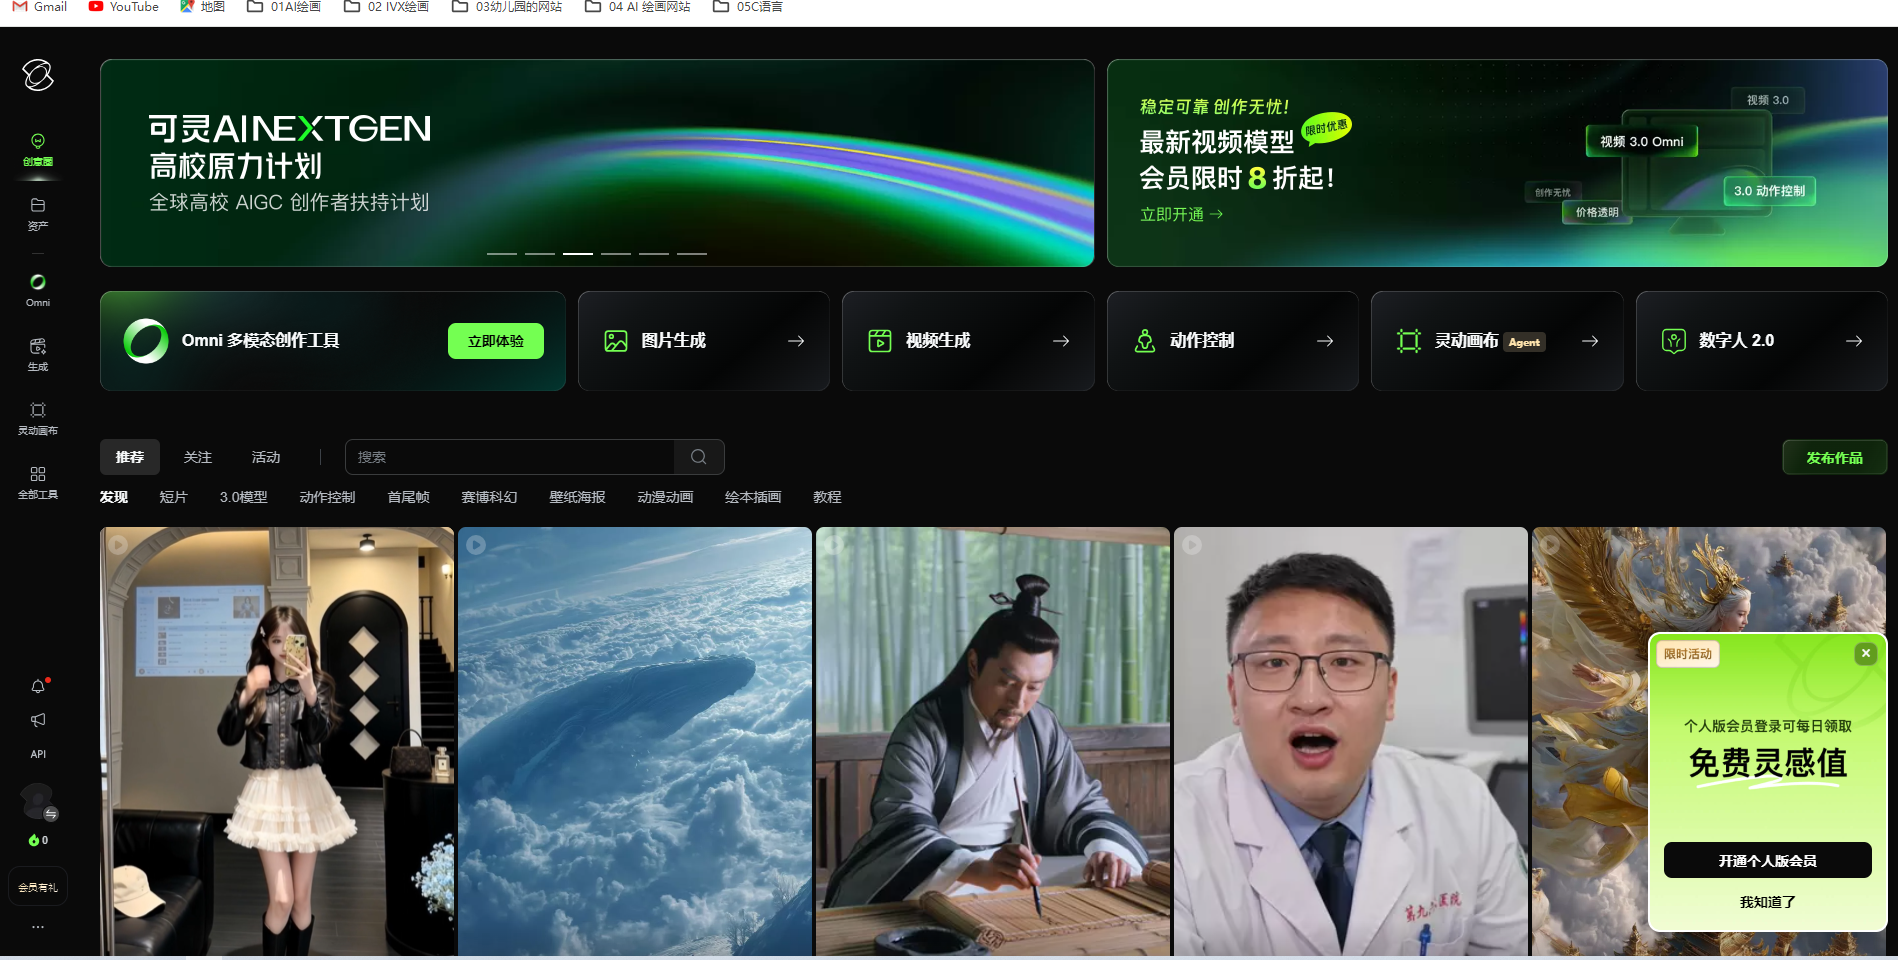This screenshot has width=1898, height=960.
Task: Click the 我知道了 dismiss link
Action: point(1767,902)
